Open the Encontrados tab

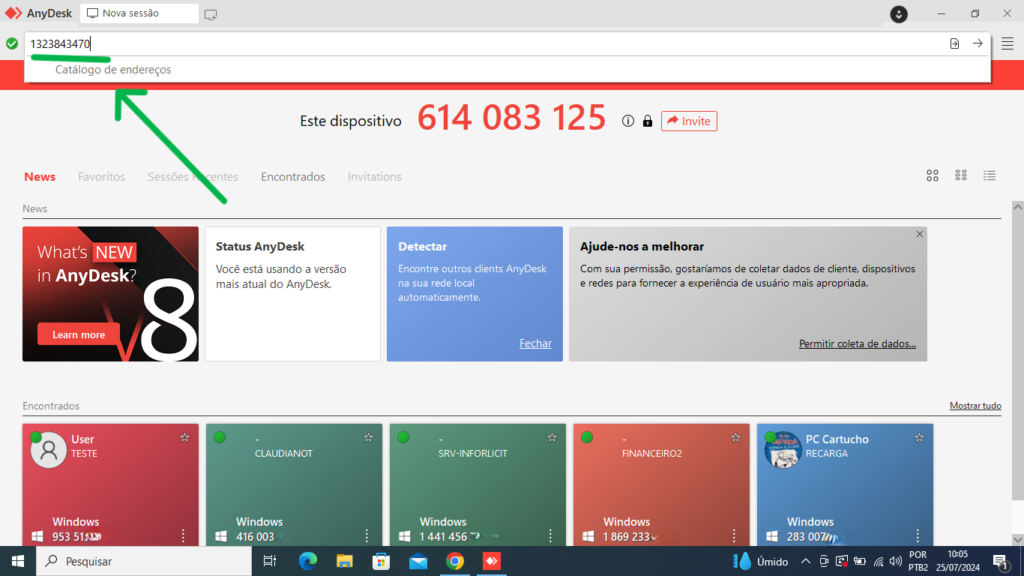pyautogui.click(x=293, y=176)
